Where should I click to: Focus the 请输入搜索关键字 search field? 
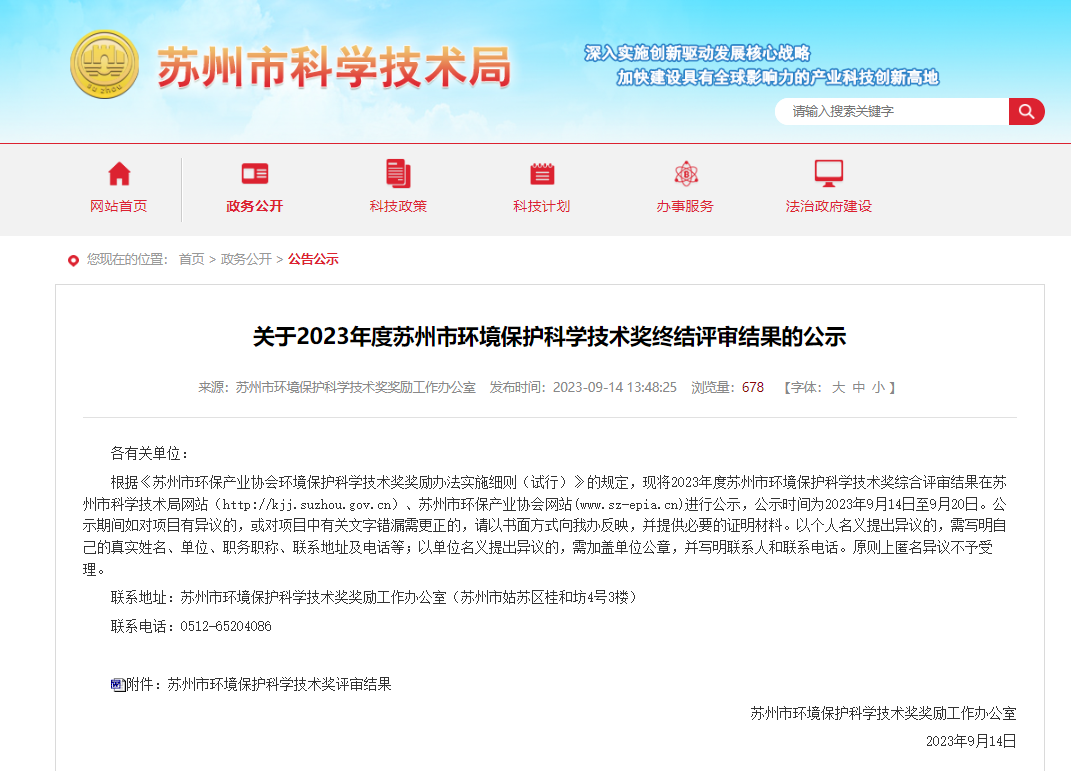point(892,111)
